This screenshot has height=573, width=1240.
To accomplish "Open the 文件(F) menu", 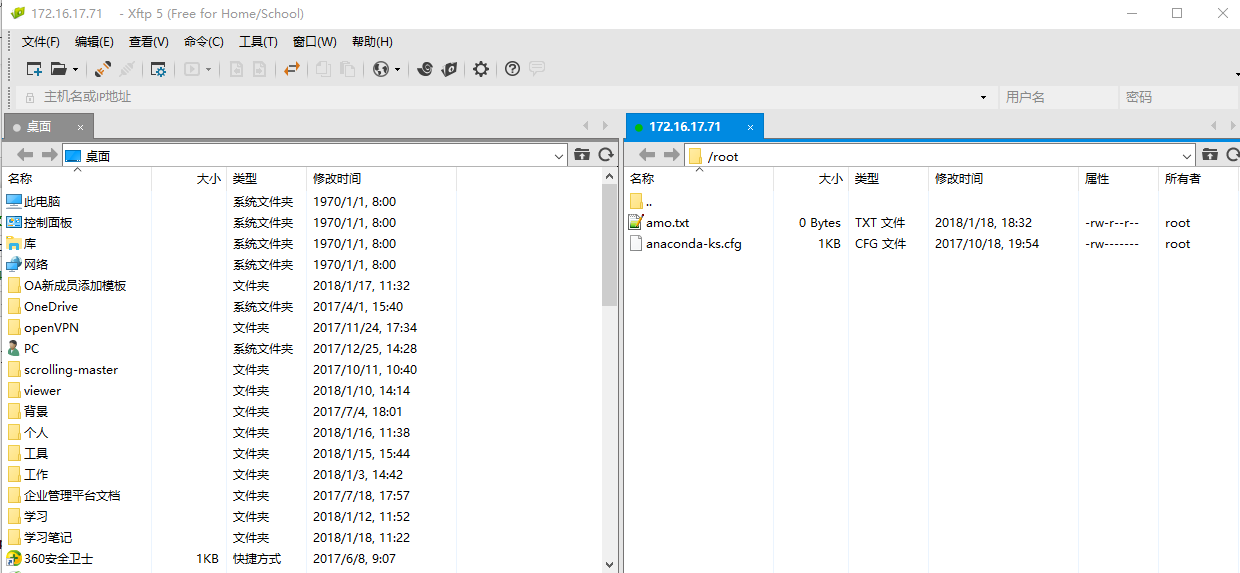I will pos(41,41).
